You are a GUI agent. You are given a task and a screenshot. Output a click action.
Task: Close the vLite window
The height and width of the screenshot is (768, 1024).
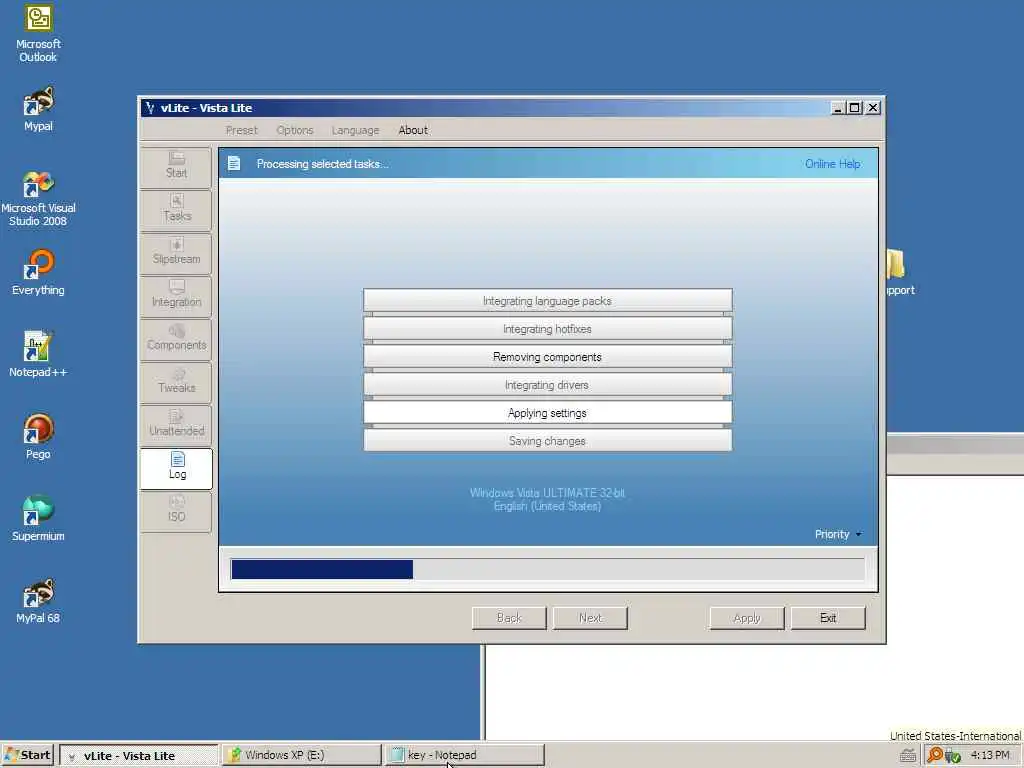point(872,108)
